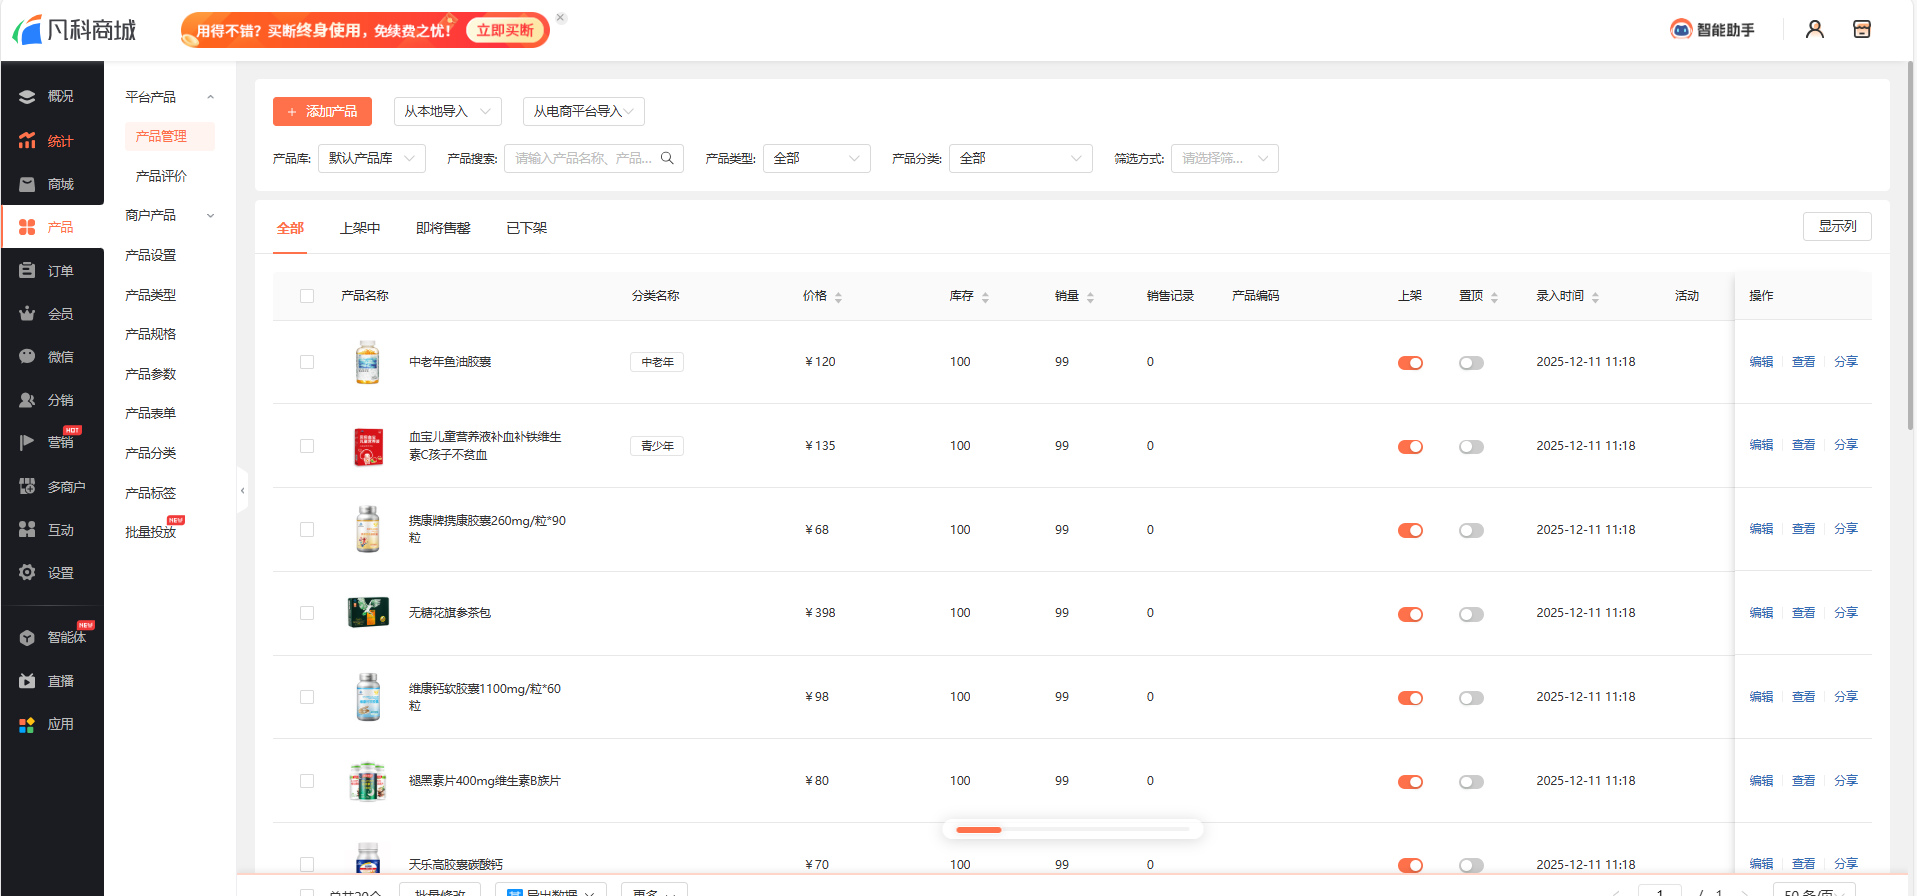Image resolution: width=1917 pixels, height=896 pixels.
Task: Turn off 上架 switch for 中老年鱼油胶囊
Action: click(x=1410, y=363)
